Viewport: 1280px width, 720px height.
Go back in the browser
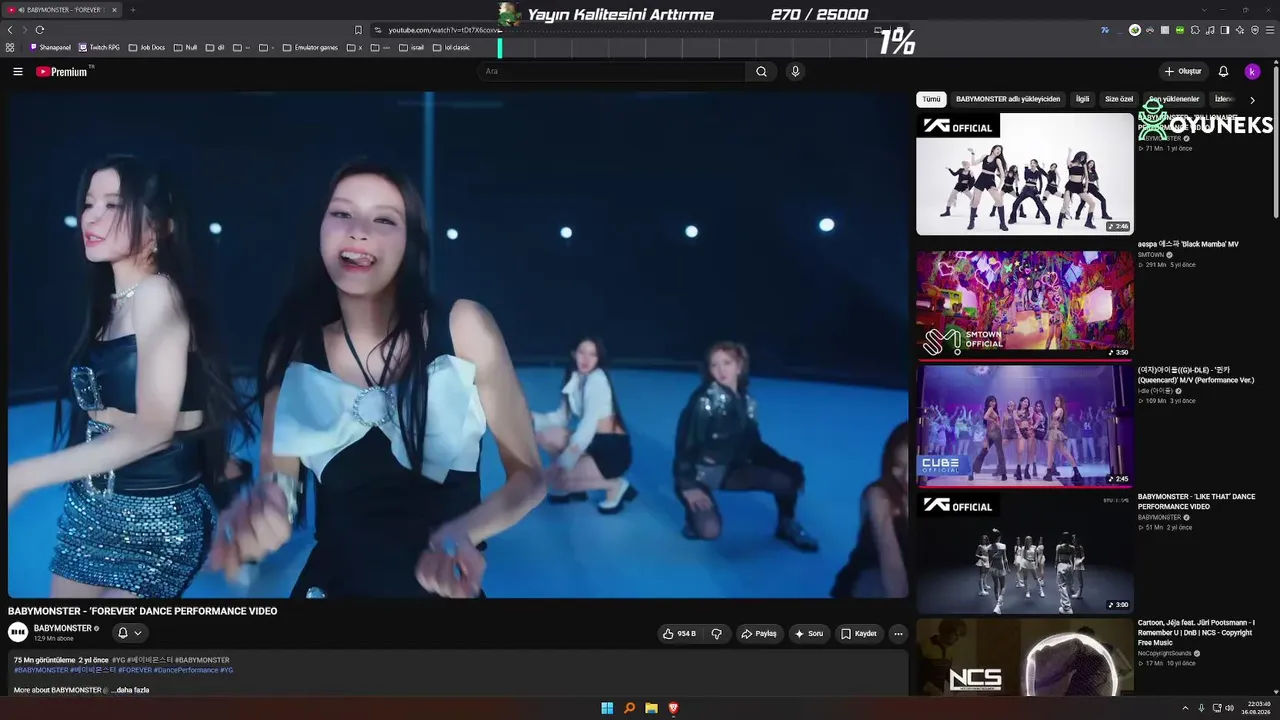pos(10,30)
